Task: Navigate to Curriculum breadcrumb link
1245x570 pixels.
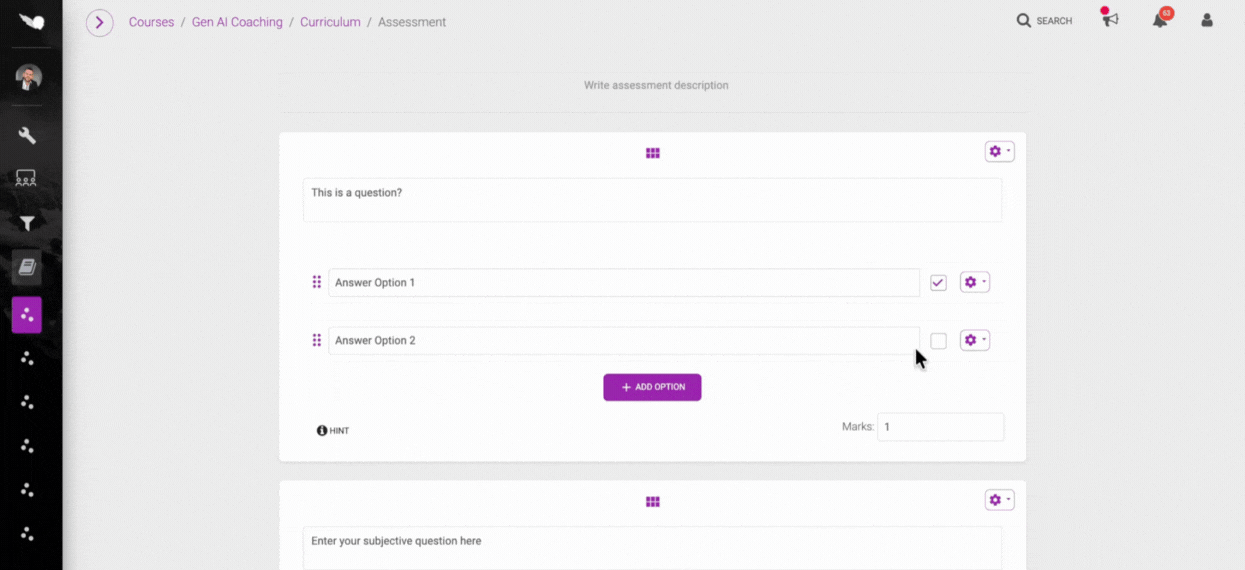Action: [x=330, y=22]
